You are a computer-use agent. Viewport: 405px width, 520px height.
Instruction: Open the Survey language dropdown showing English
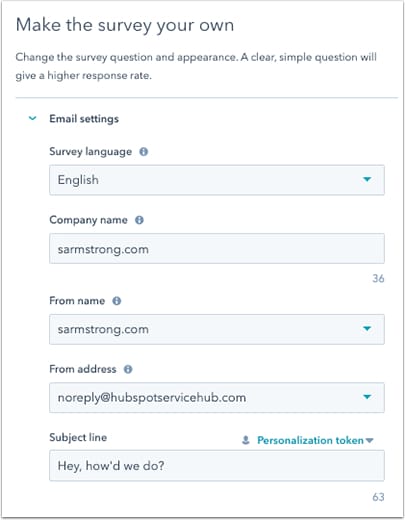tap(217, 180)
